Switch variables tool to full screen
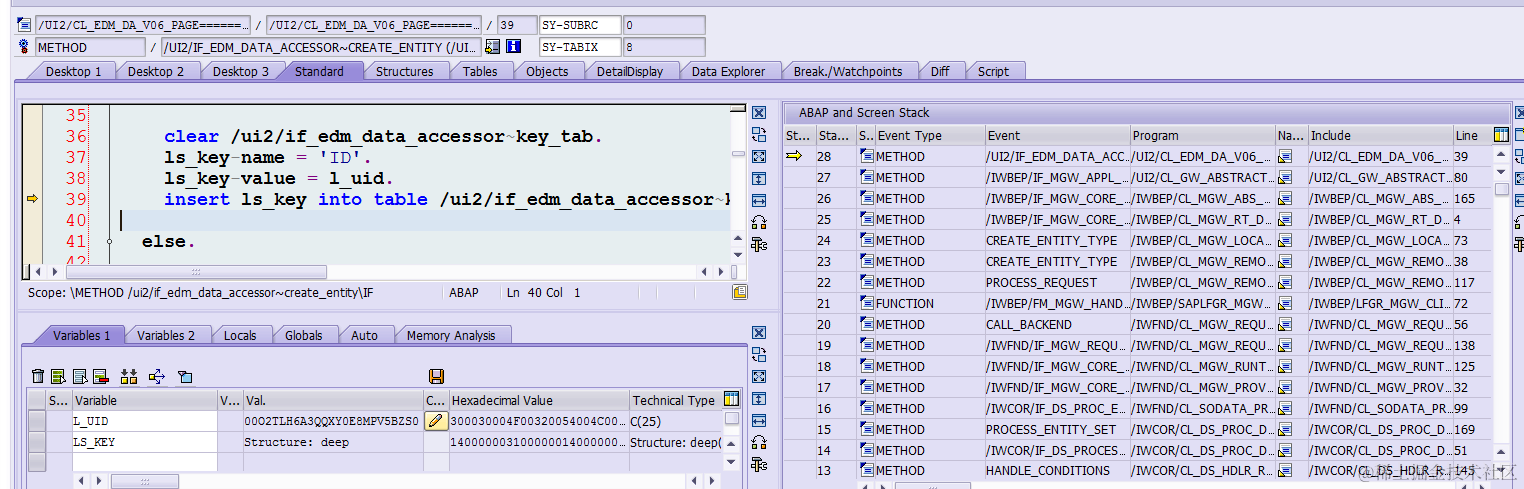 click(759, 376)
